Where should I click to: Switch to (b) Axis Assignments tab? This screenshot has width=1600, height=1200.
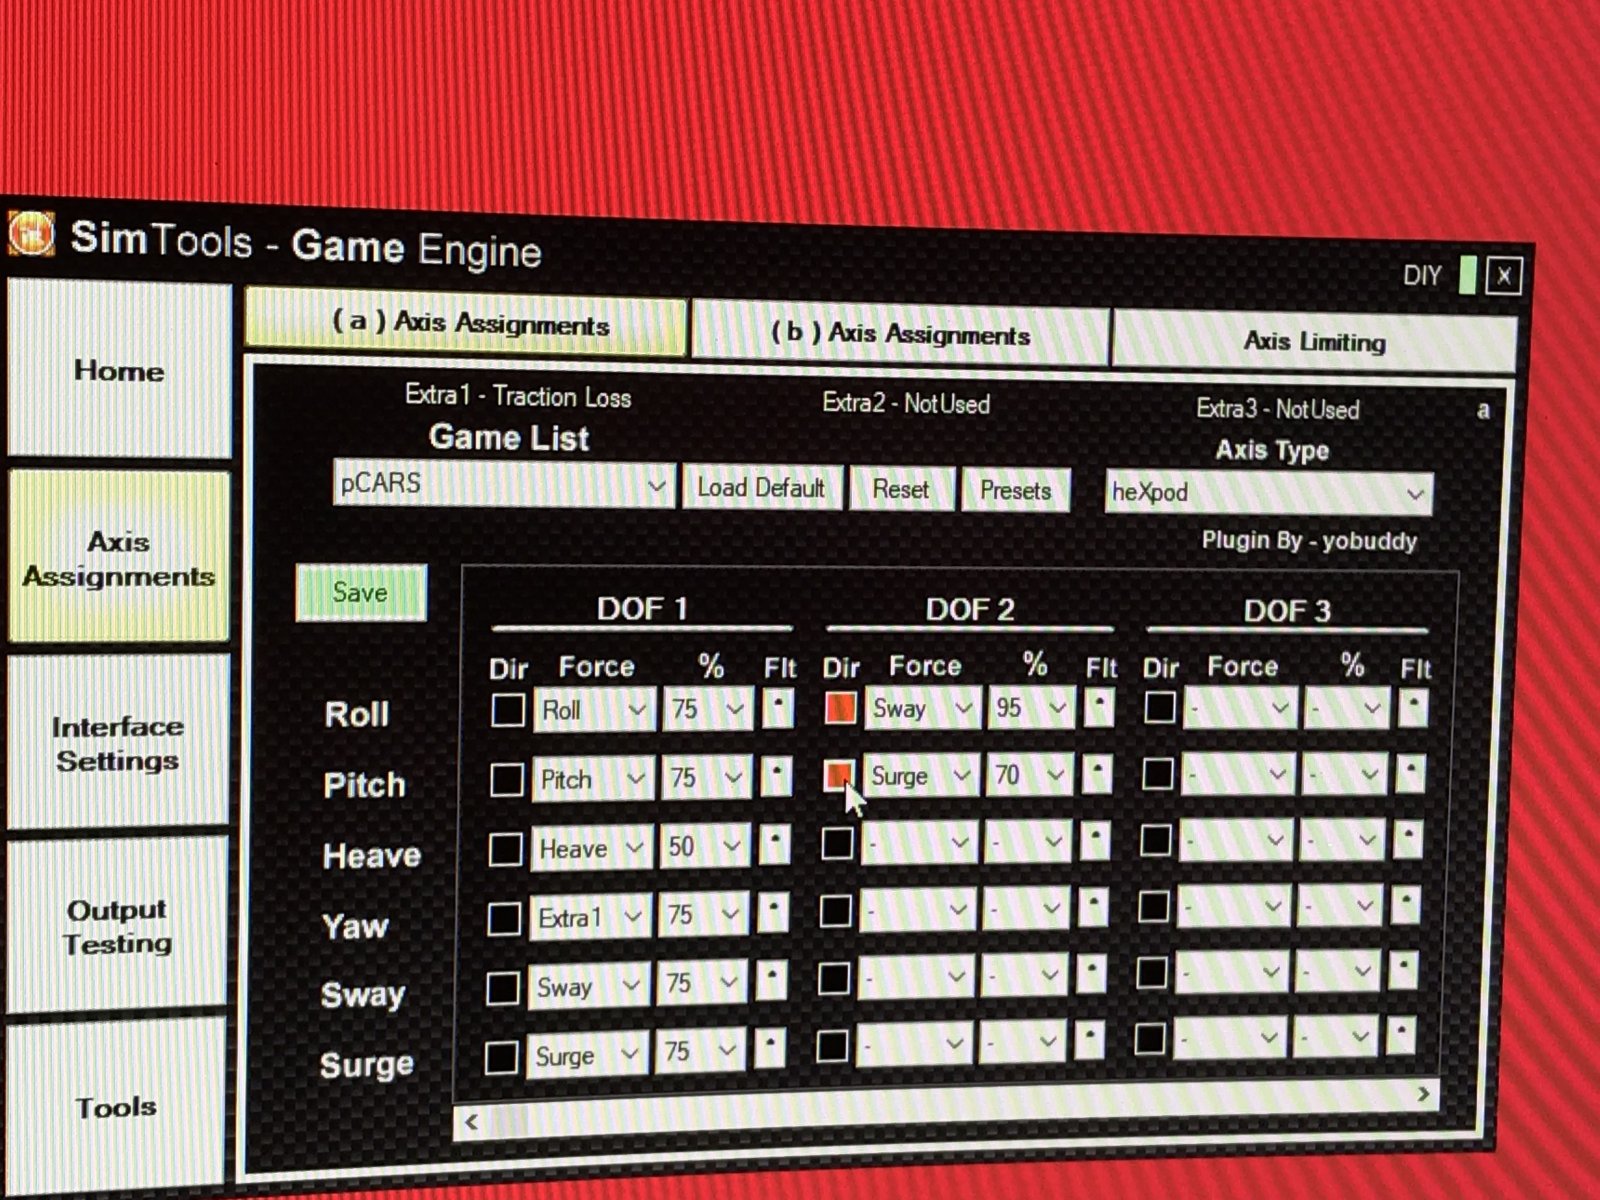tap(899, 333)
